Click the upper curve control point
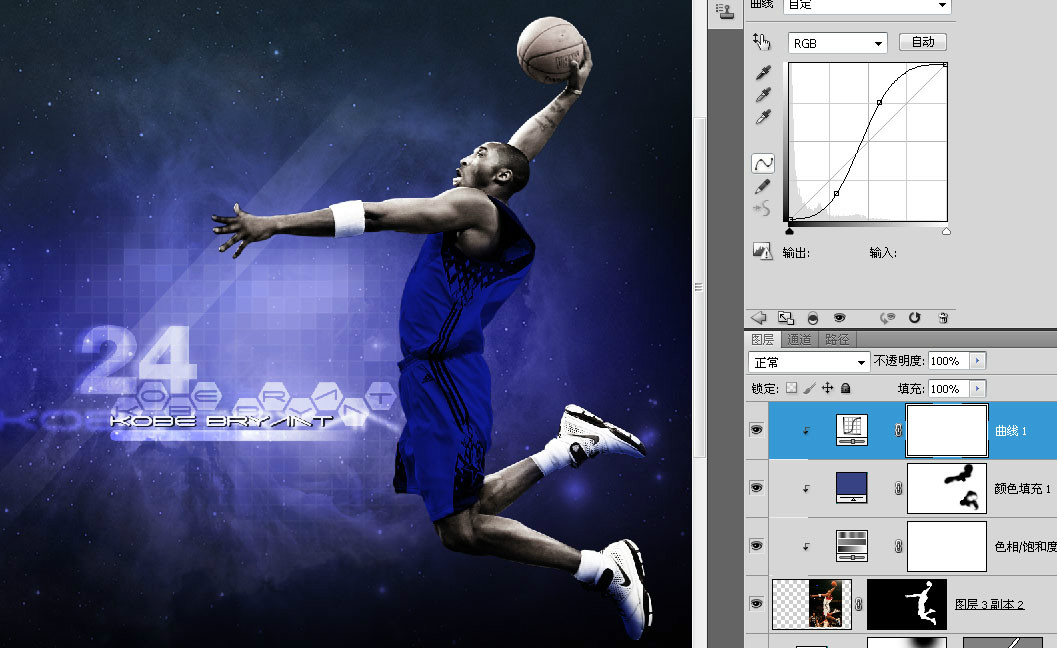Viewport: 1057px width, 648px height. coord(879,102)
